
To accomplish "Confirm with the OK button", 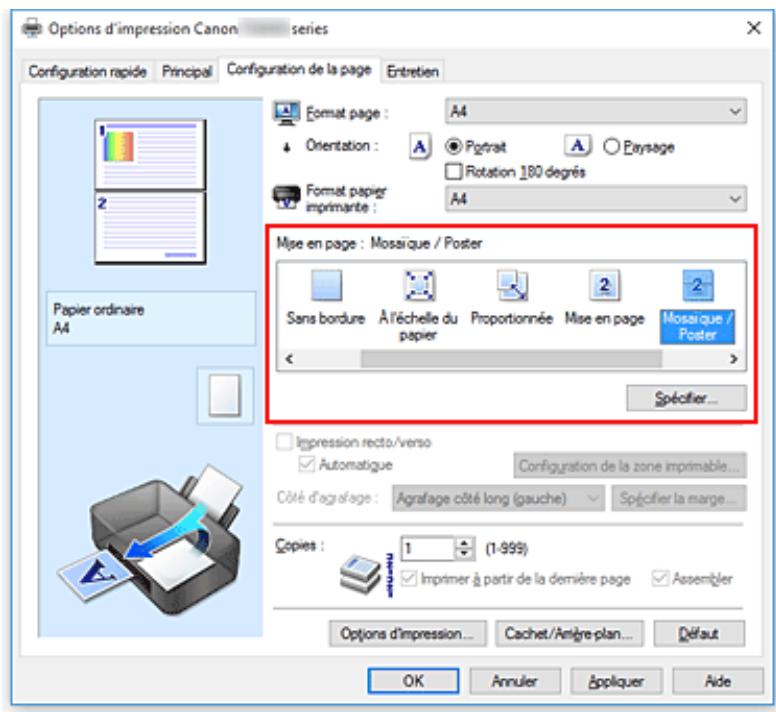I will (x=413, y=681).
